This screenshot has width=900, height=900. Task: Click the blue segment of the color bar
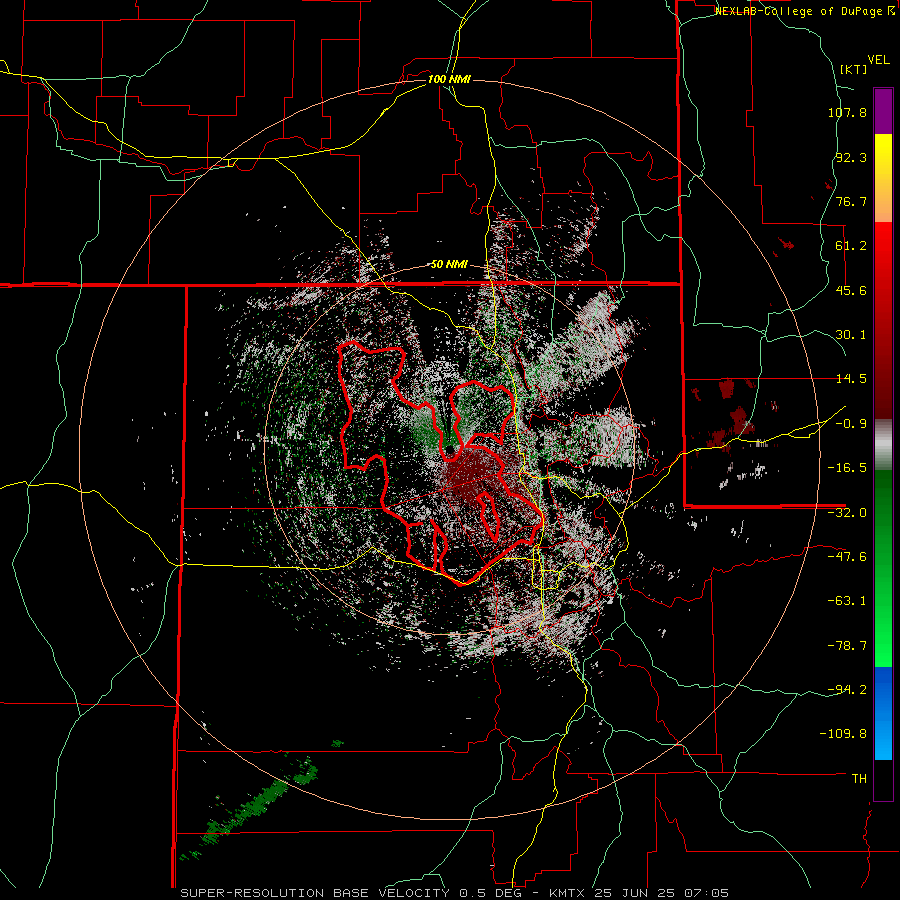[x=883, y=713]
